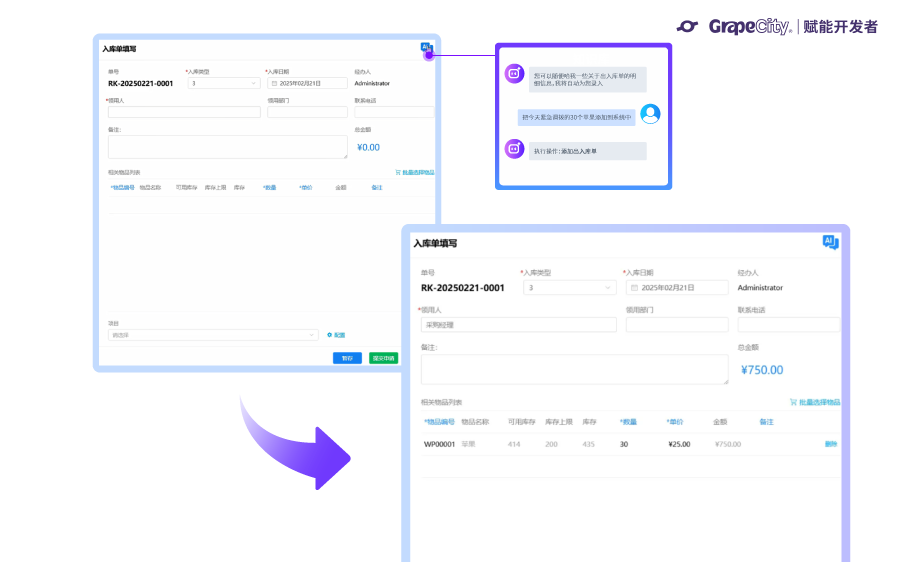Image resolution: width=900 pixels, height=562 pixels.
Task: Open the AI assistant icon in the ¥0.00 form
Action: [x=425, y=48]
